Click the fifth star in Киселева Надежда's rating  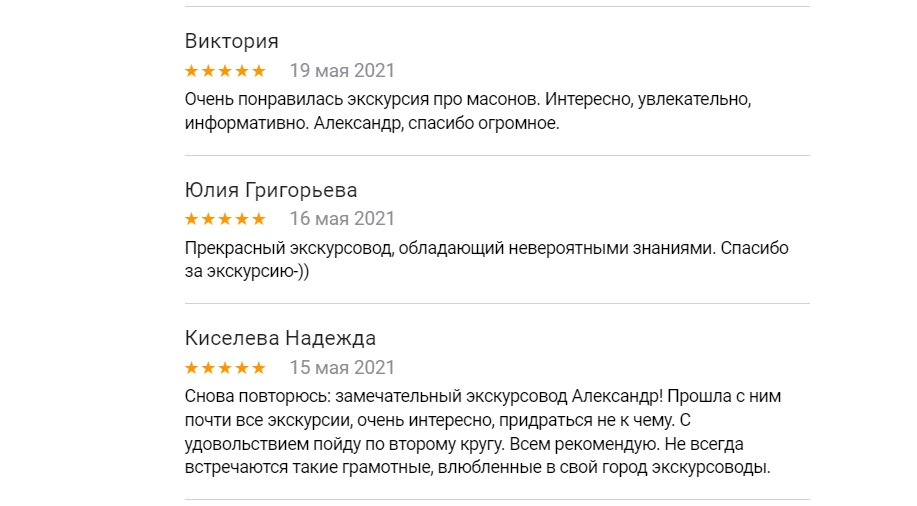[259, 367]
